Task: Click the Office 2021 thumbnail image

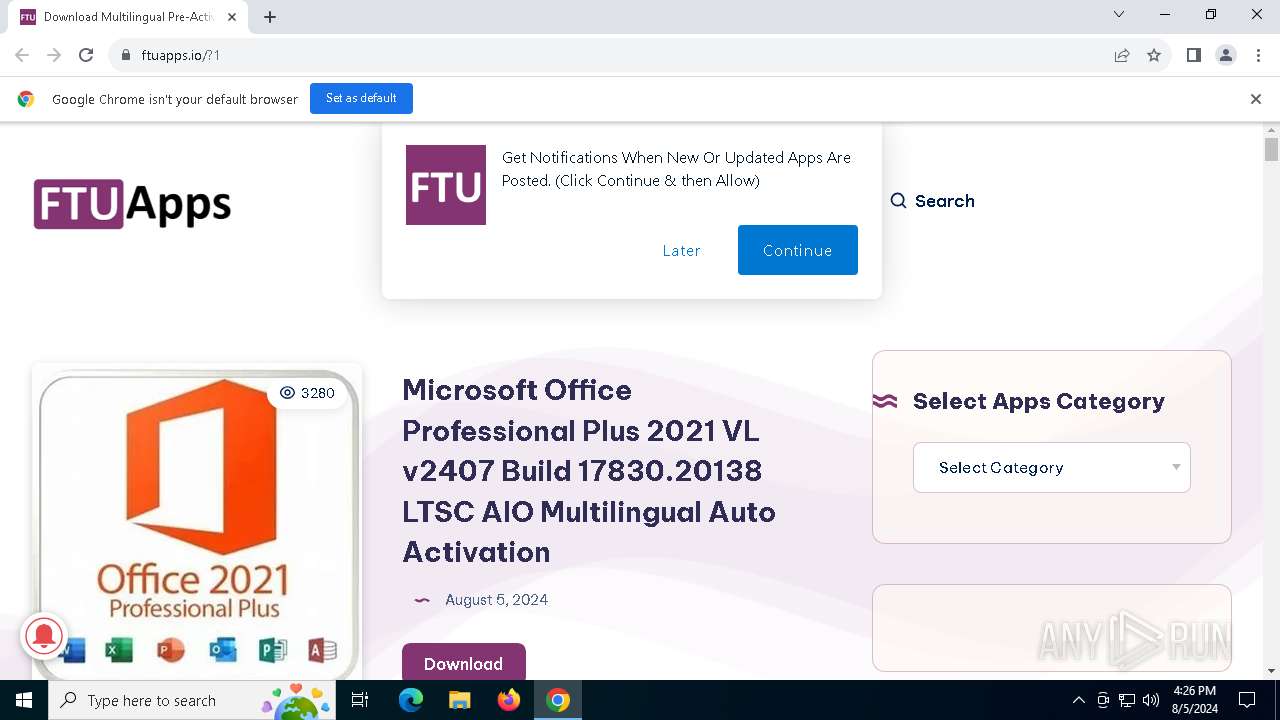Action: pyautogui.click(x=197, y=524)
